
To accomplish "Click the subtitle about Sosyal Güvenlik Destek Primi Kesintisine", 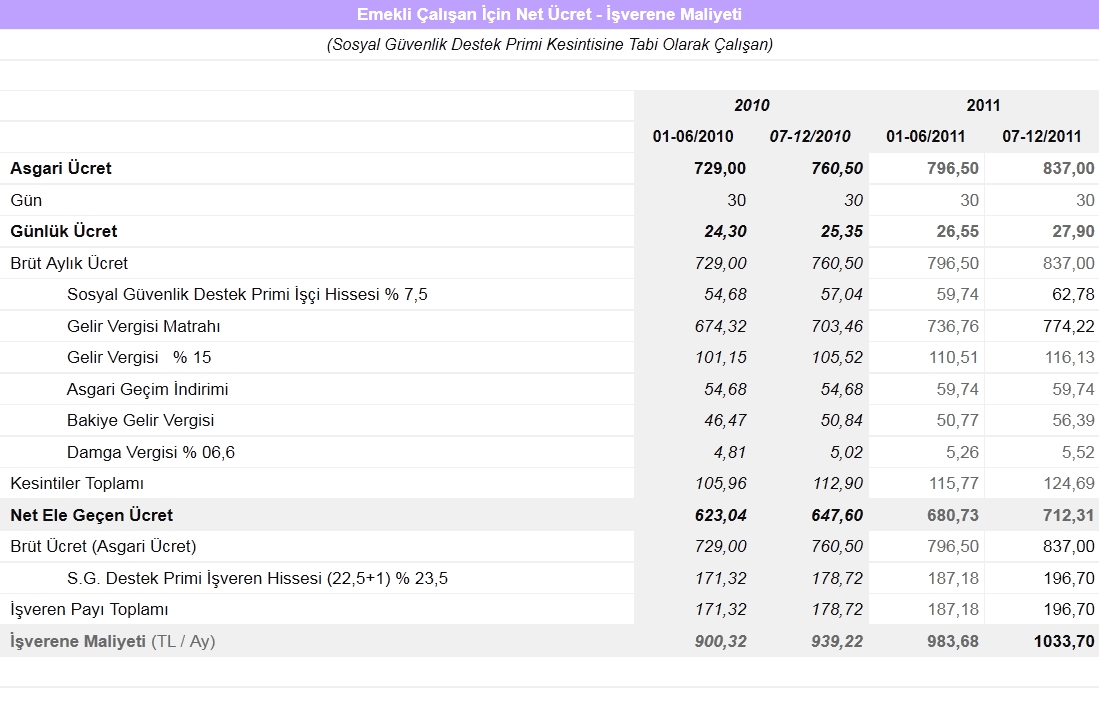I will coord(549,45).
